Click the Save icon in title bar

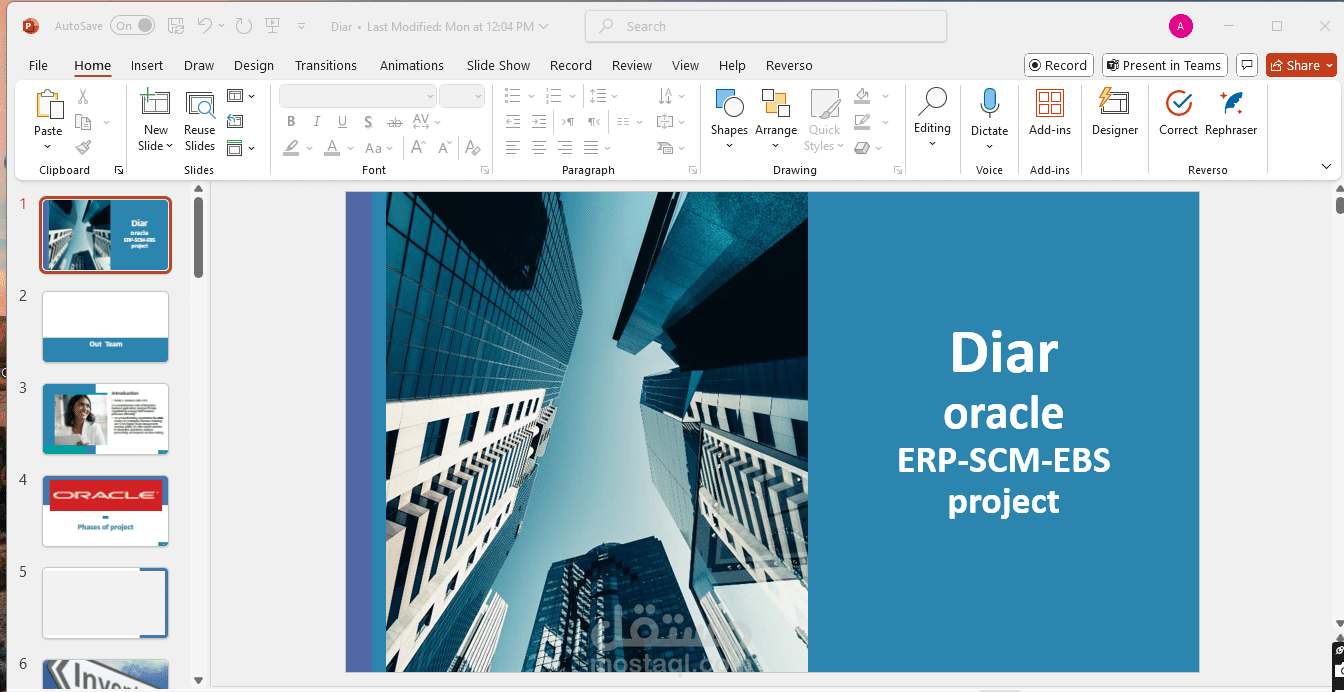tap(176, 26)
